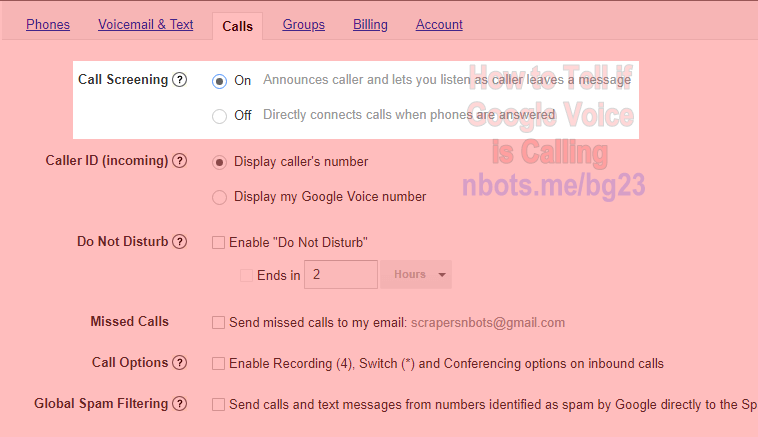Image resolution: width=758 pixels, height=437 pixels.
Task: Enable Recording and Conferencing options checkbox
Action: click(x=219, y=363)
